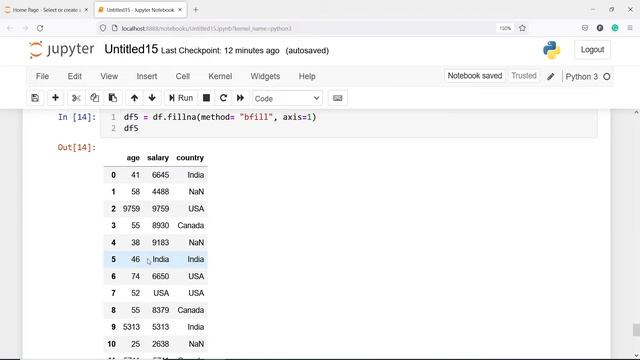Reload the page with the browser refresh icon
Screen dimensions: 640x360
pyautogui.click(x=40, y=28)
